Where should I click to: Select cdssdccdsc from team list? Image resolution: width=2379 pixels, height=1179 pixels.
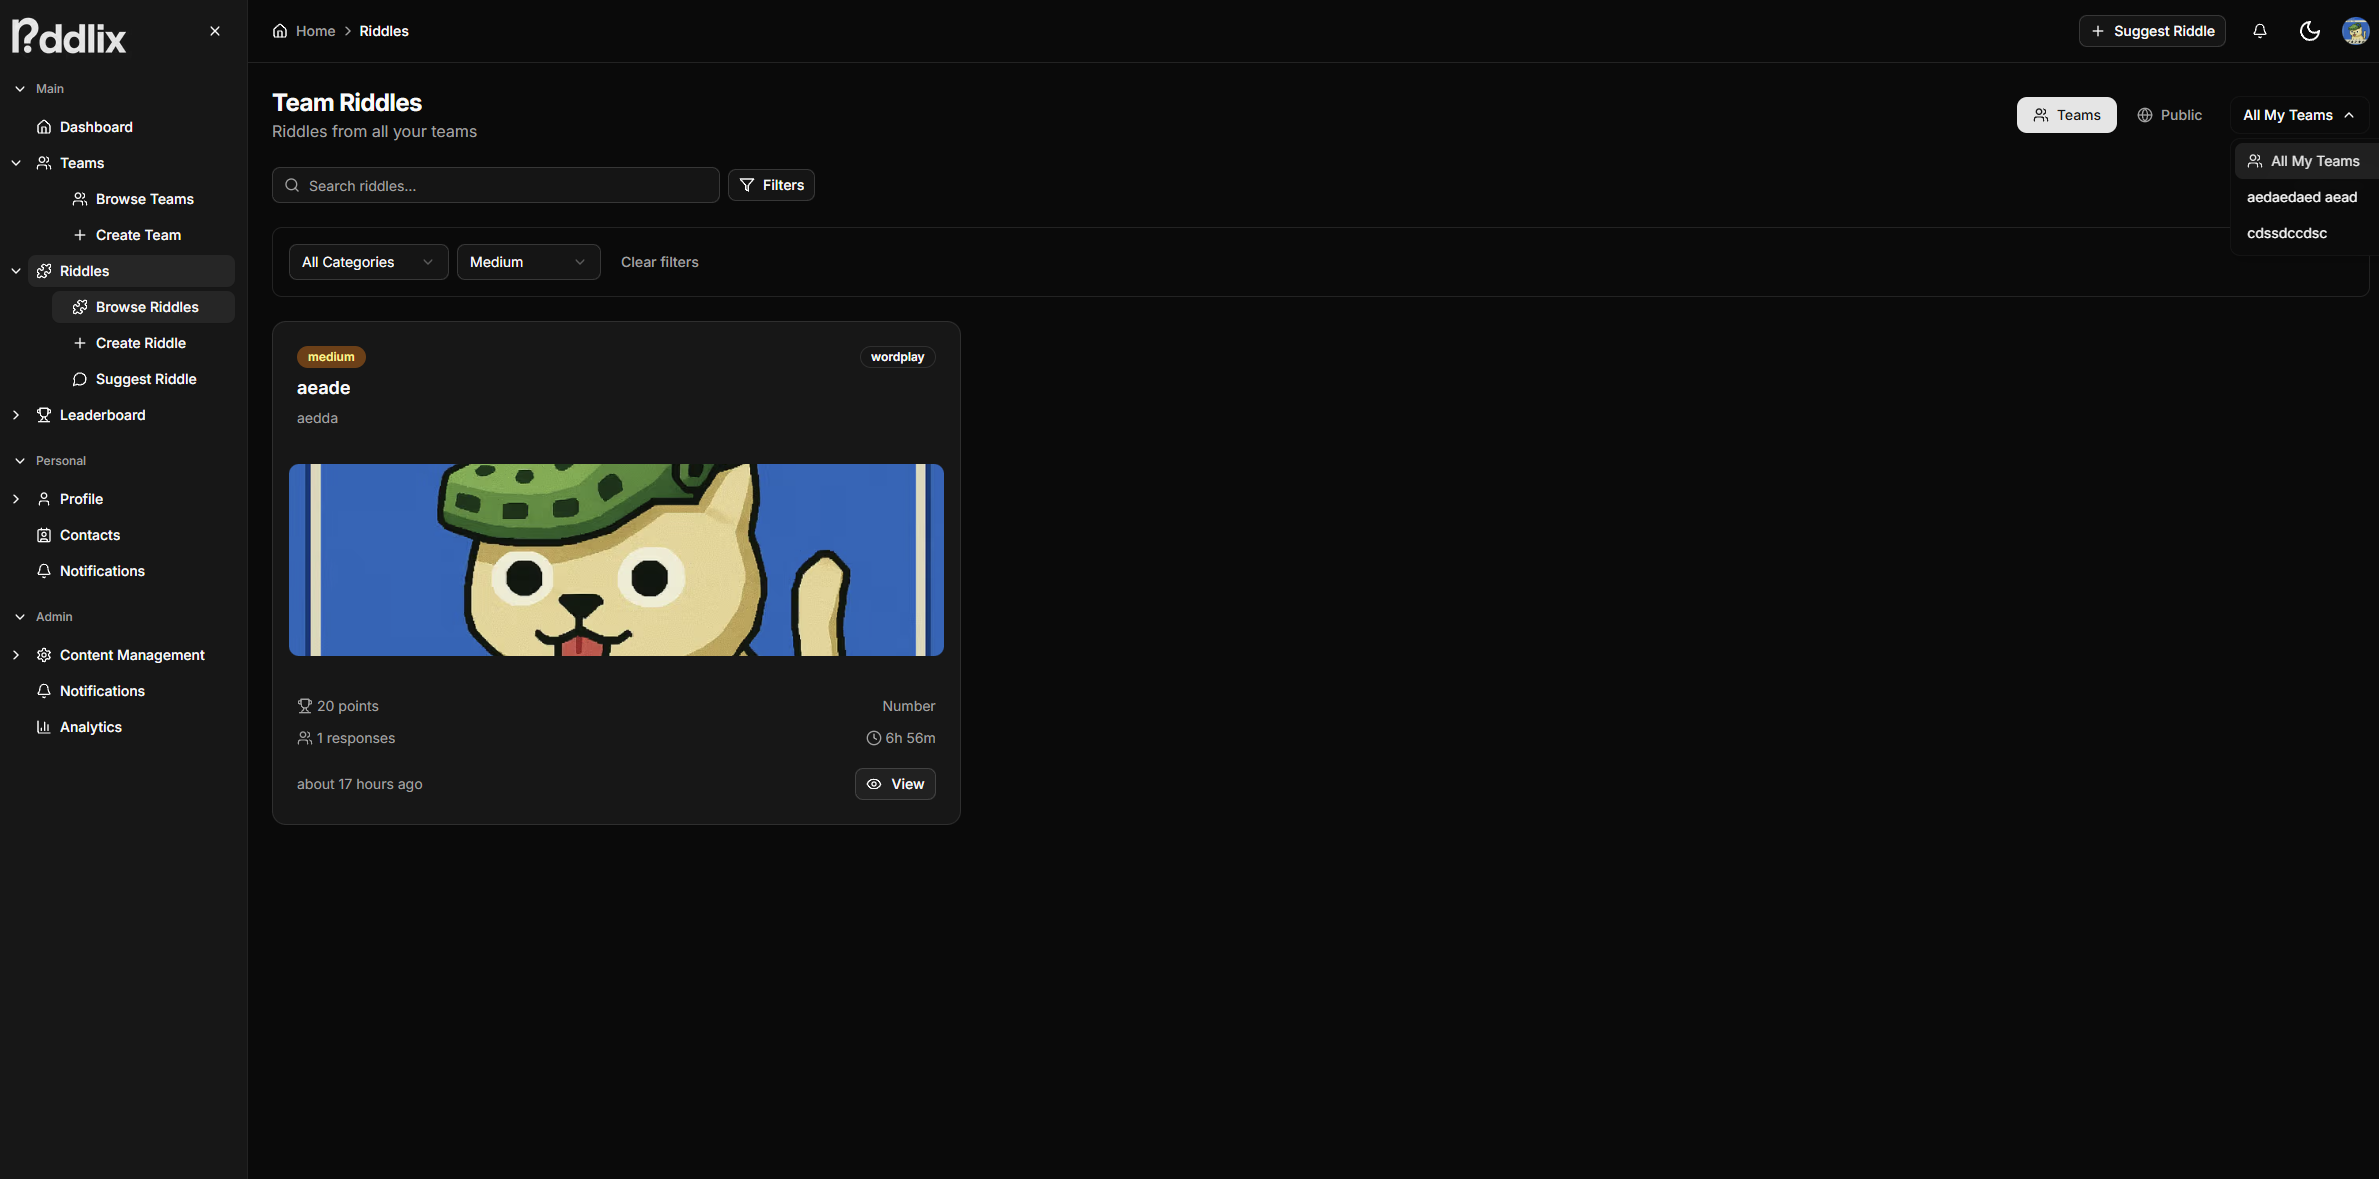click(2286, 233)
